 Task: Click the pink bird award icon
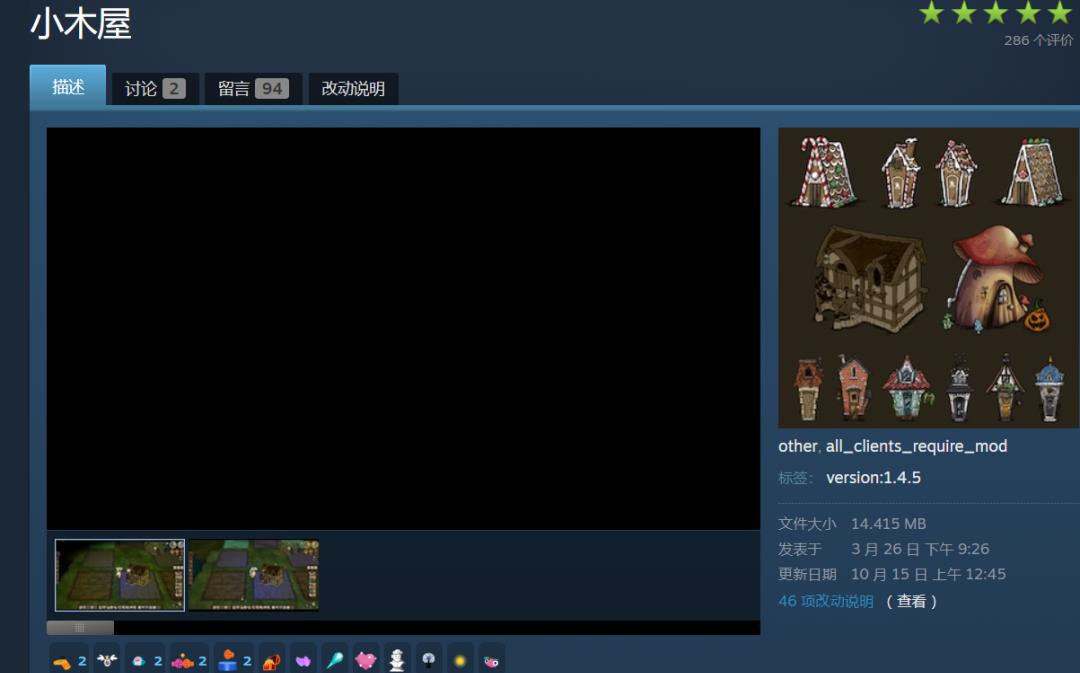click(x=491, y=661)
